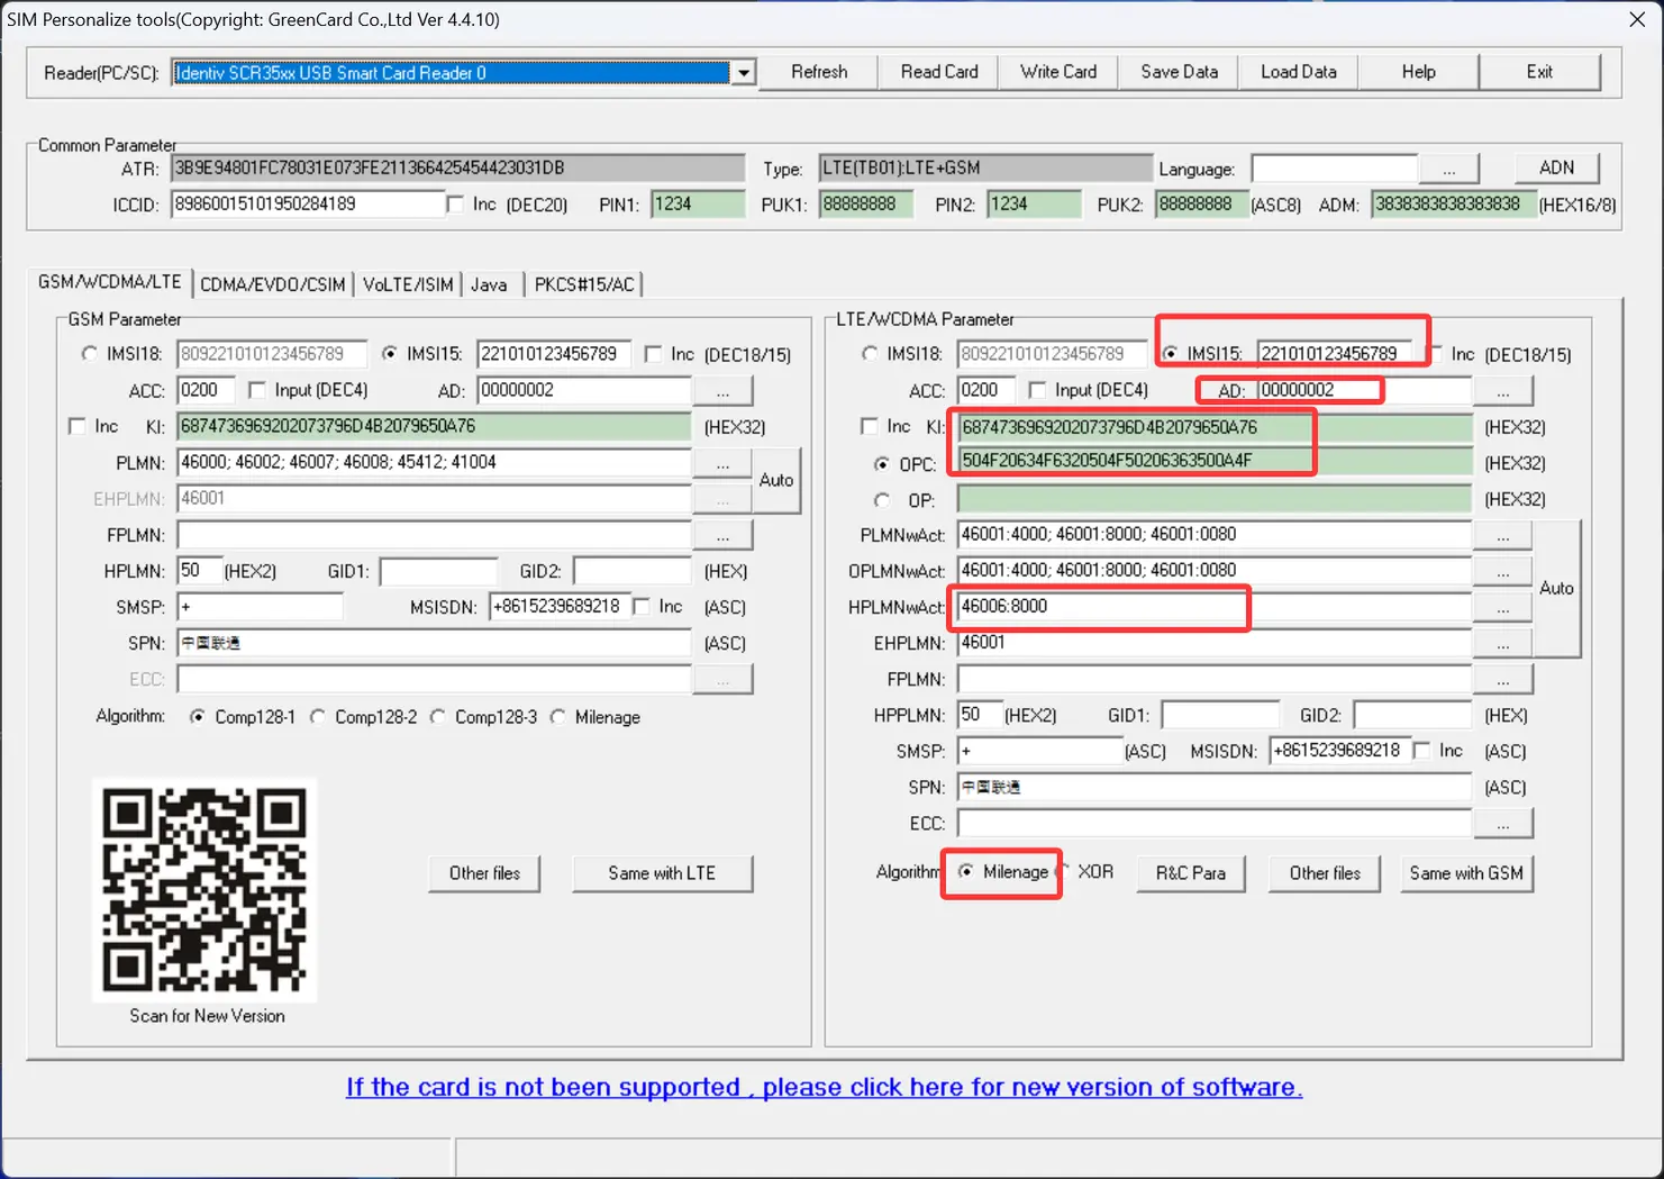The width and height of the screenshot is (1664, 1179).
Task: Click the Exit button
Action: tap(1539, 72)
